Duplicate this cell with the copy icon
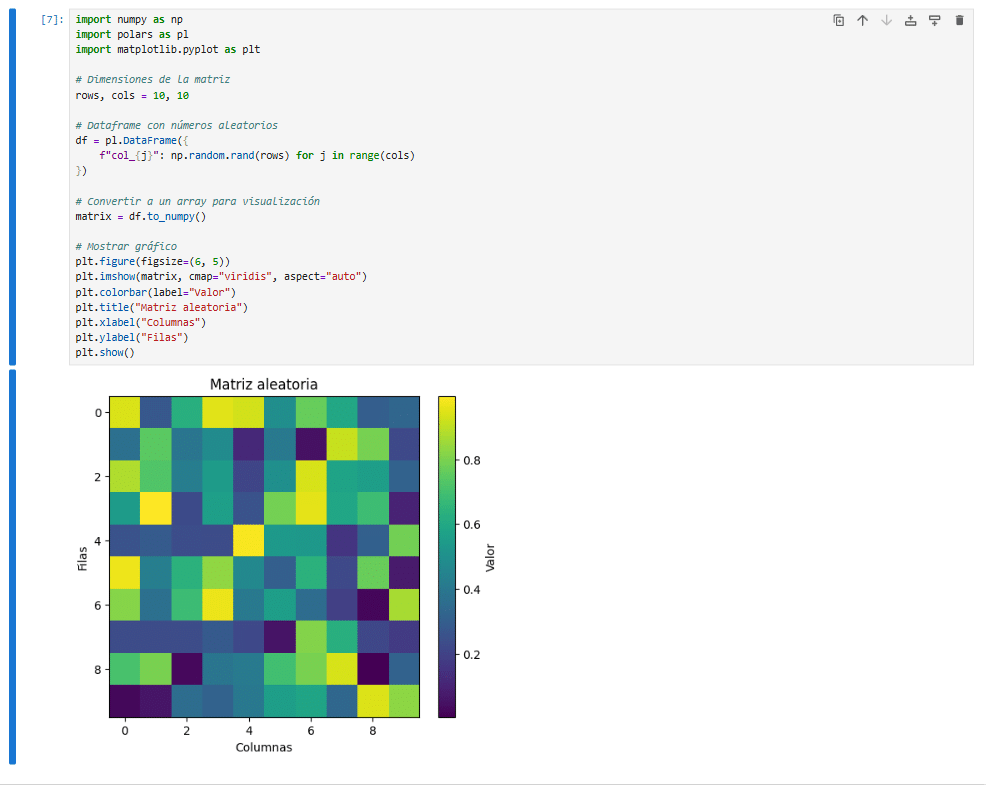 coord(838,20)
